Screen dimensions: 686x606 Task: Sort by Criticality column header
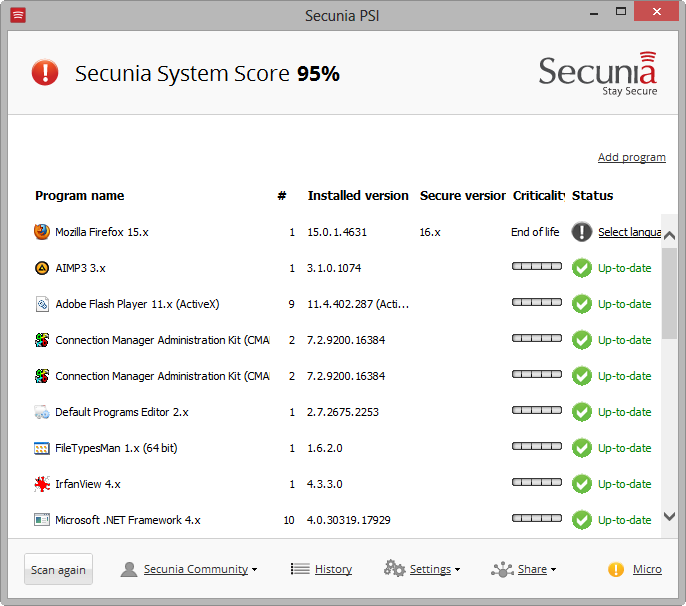tap(539, 196)
